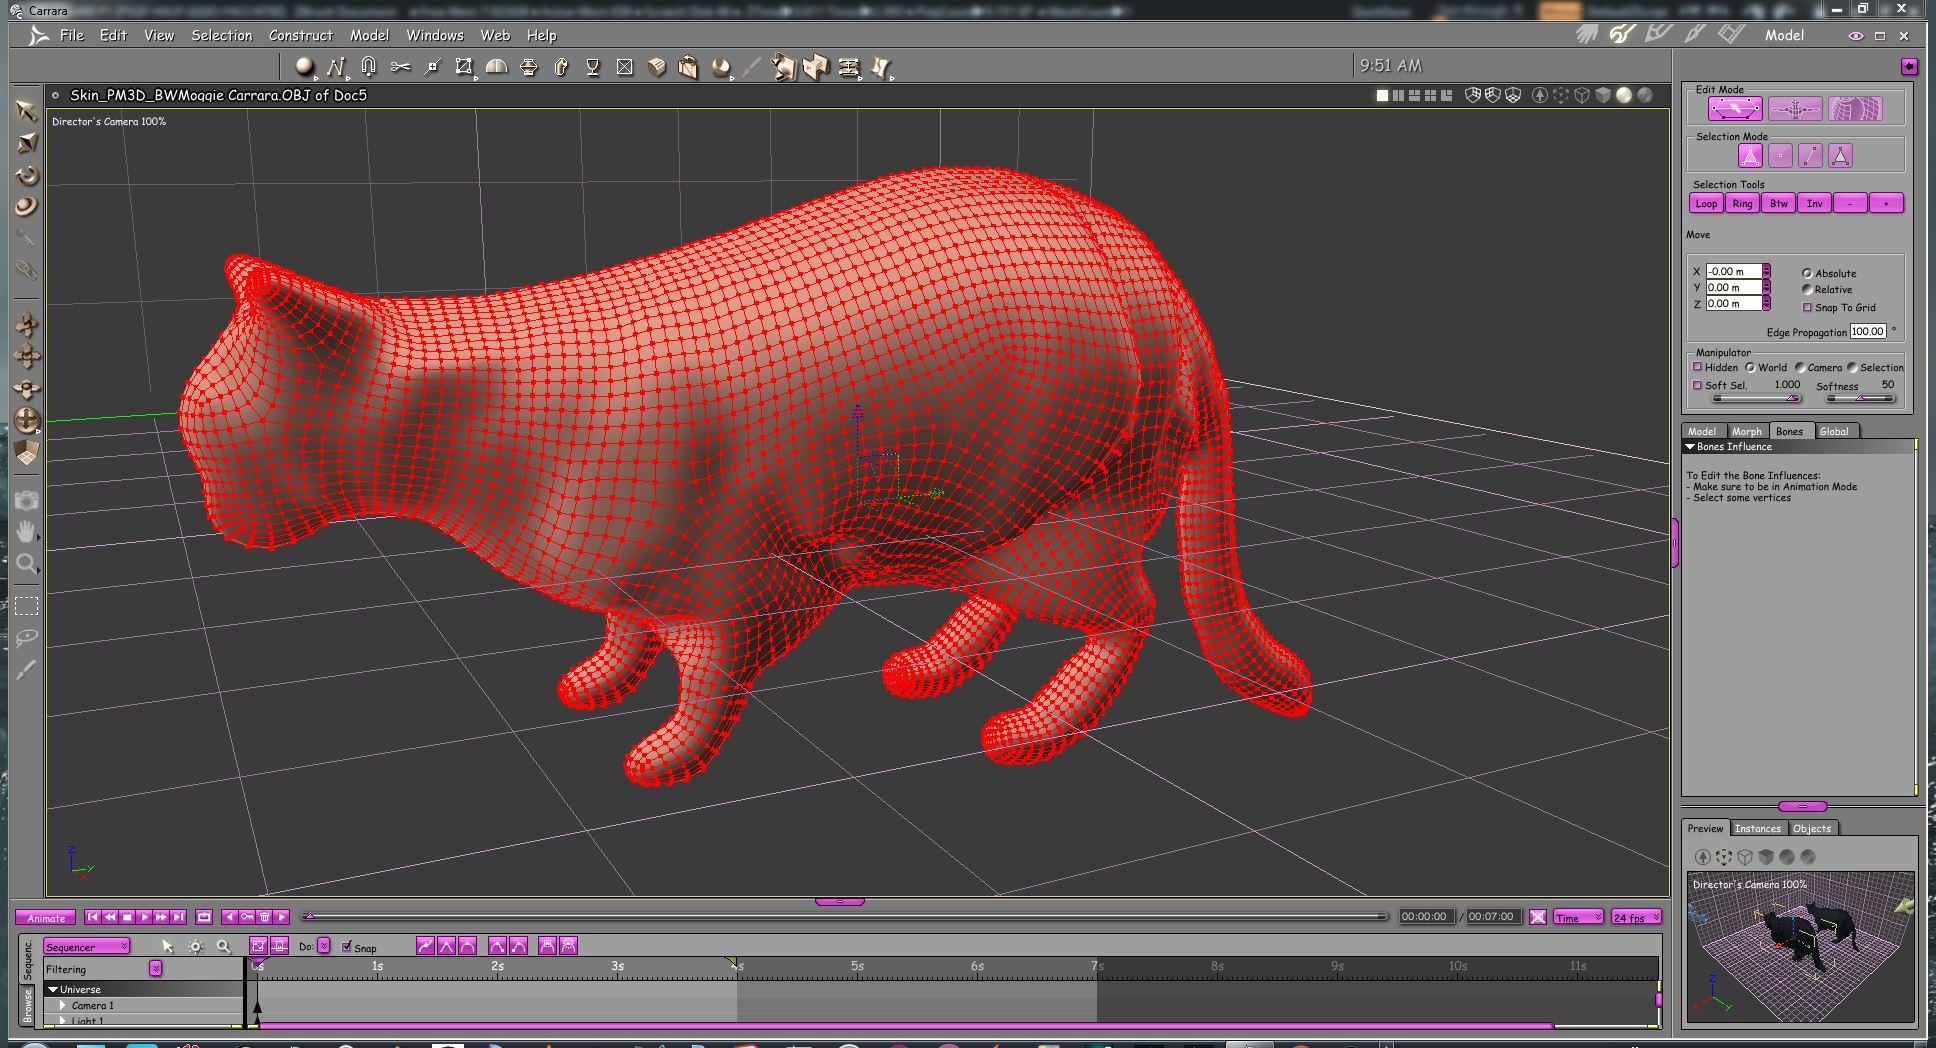
Task: Click the Btw selection button
Action: (x=1778, y=203)
